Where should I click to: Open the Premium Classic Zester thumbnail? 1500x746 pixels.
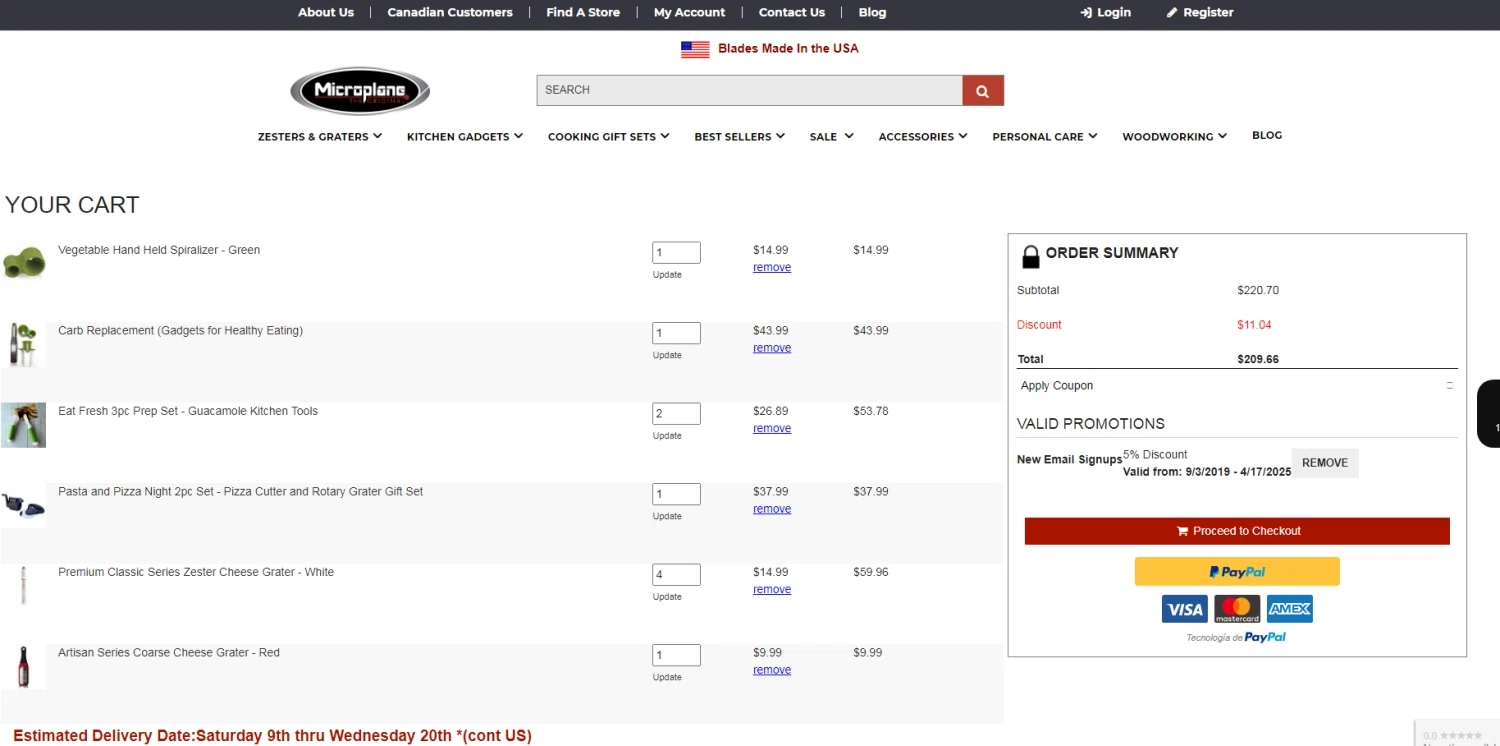coord(24,586)
